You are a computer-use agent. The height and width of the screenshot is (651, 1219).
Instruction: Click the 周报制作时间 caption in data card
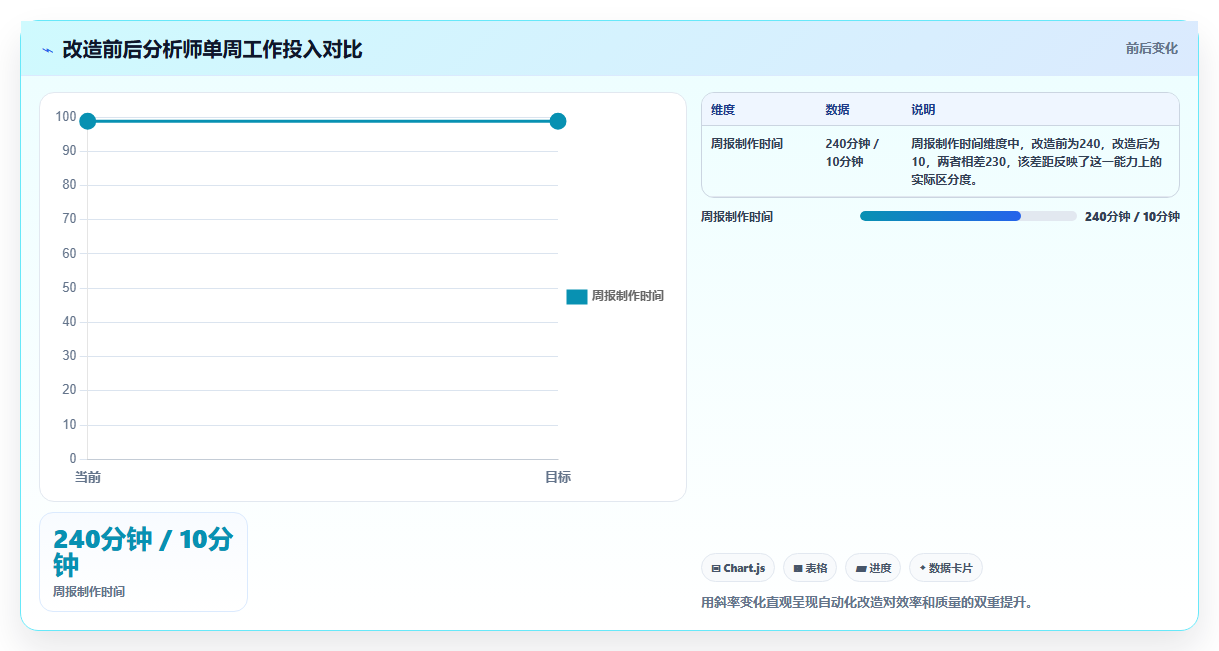pyautogui.click(x=89, y=591)
